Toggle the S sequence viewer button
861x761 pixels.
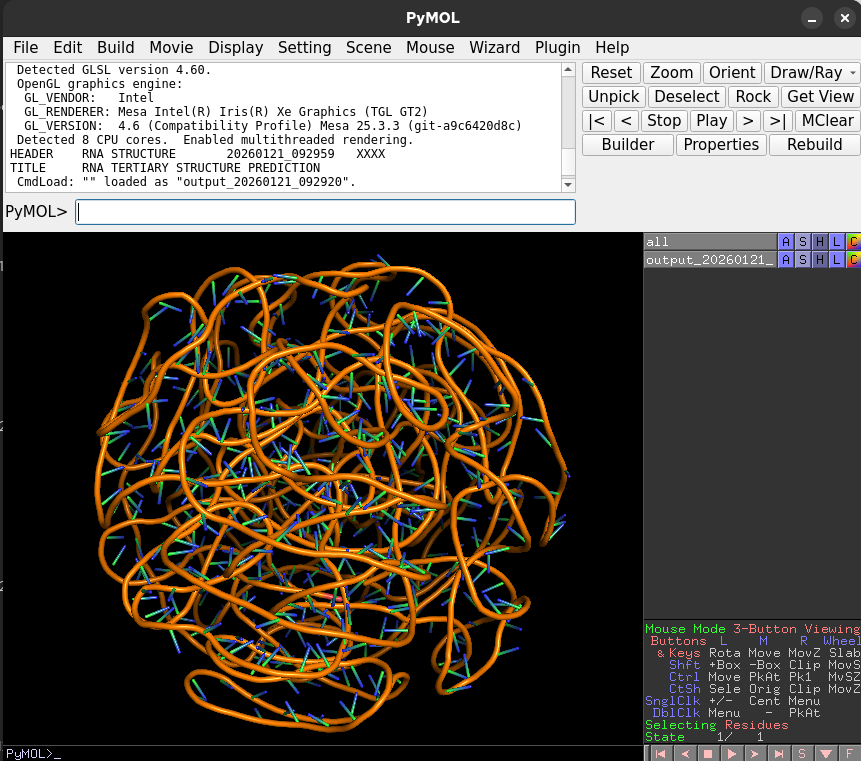point(802,754)
